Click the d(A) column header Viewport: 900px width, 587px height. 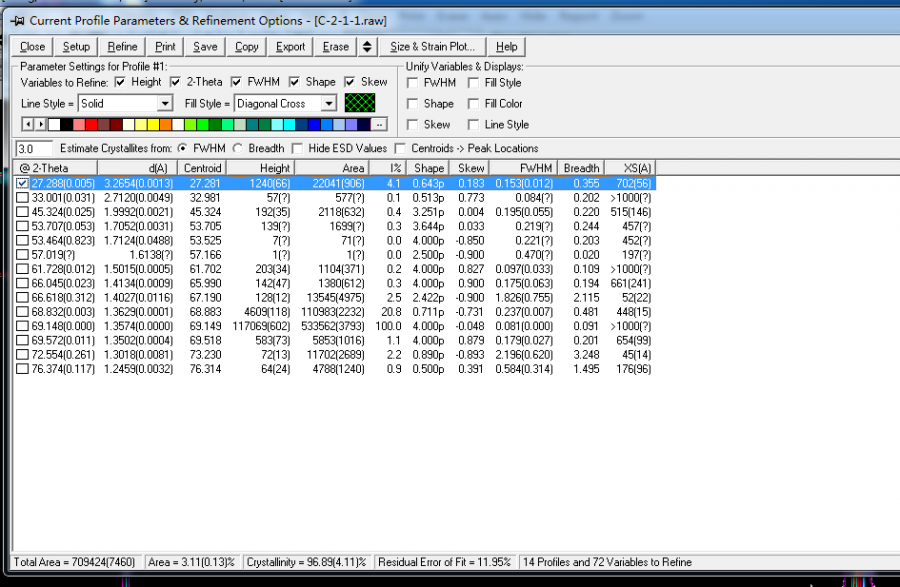click(138, 168)
